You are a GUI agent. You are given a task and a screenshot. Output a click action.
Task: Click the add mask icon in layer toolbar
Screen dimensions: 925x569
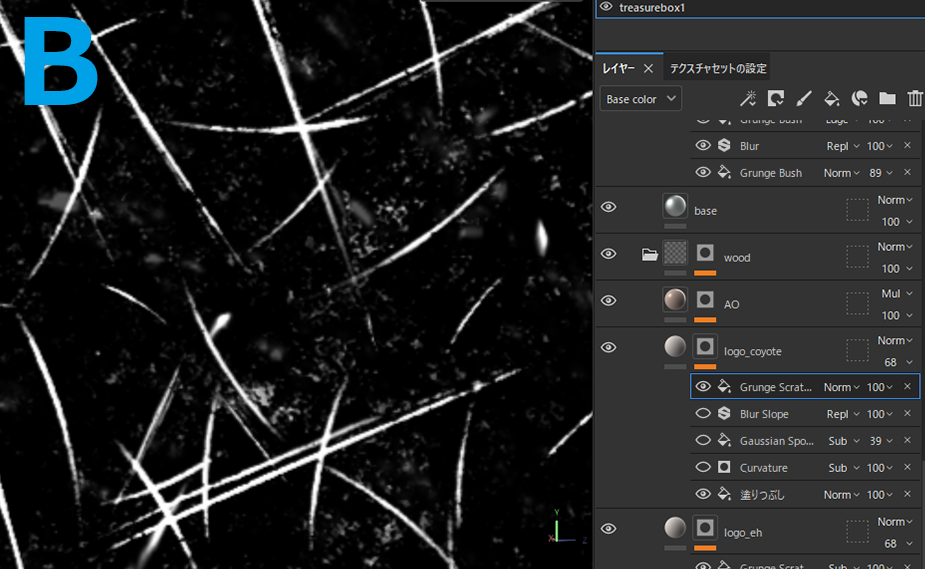(x=775, y=98)
